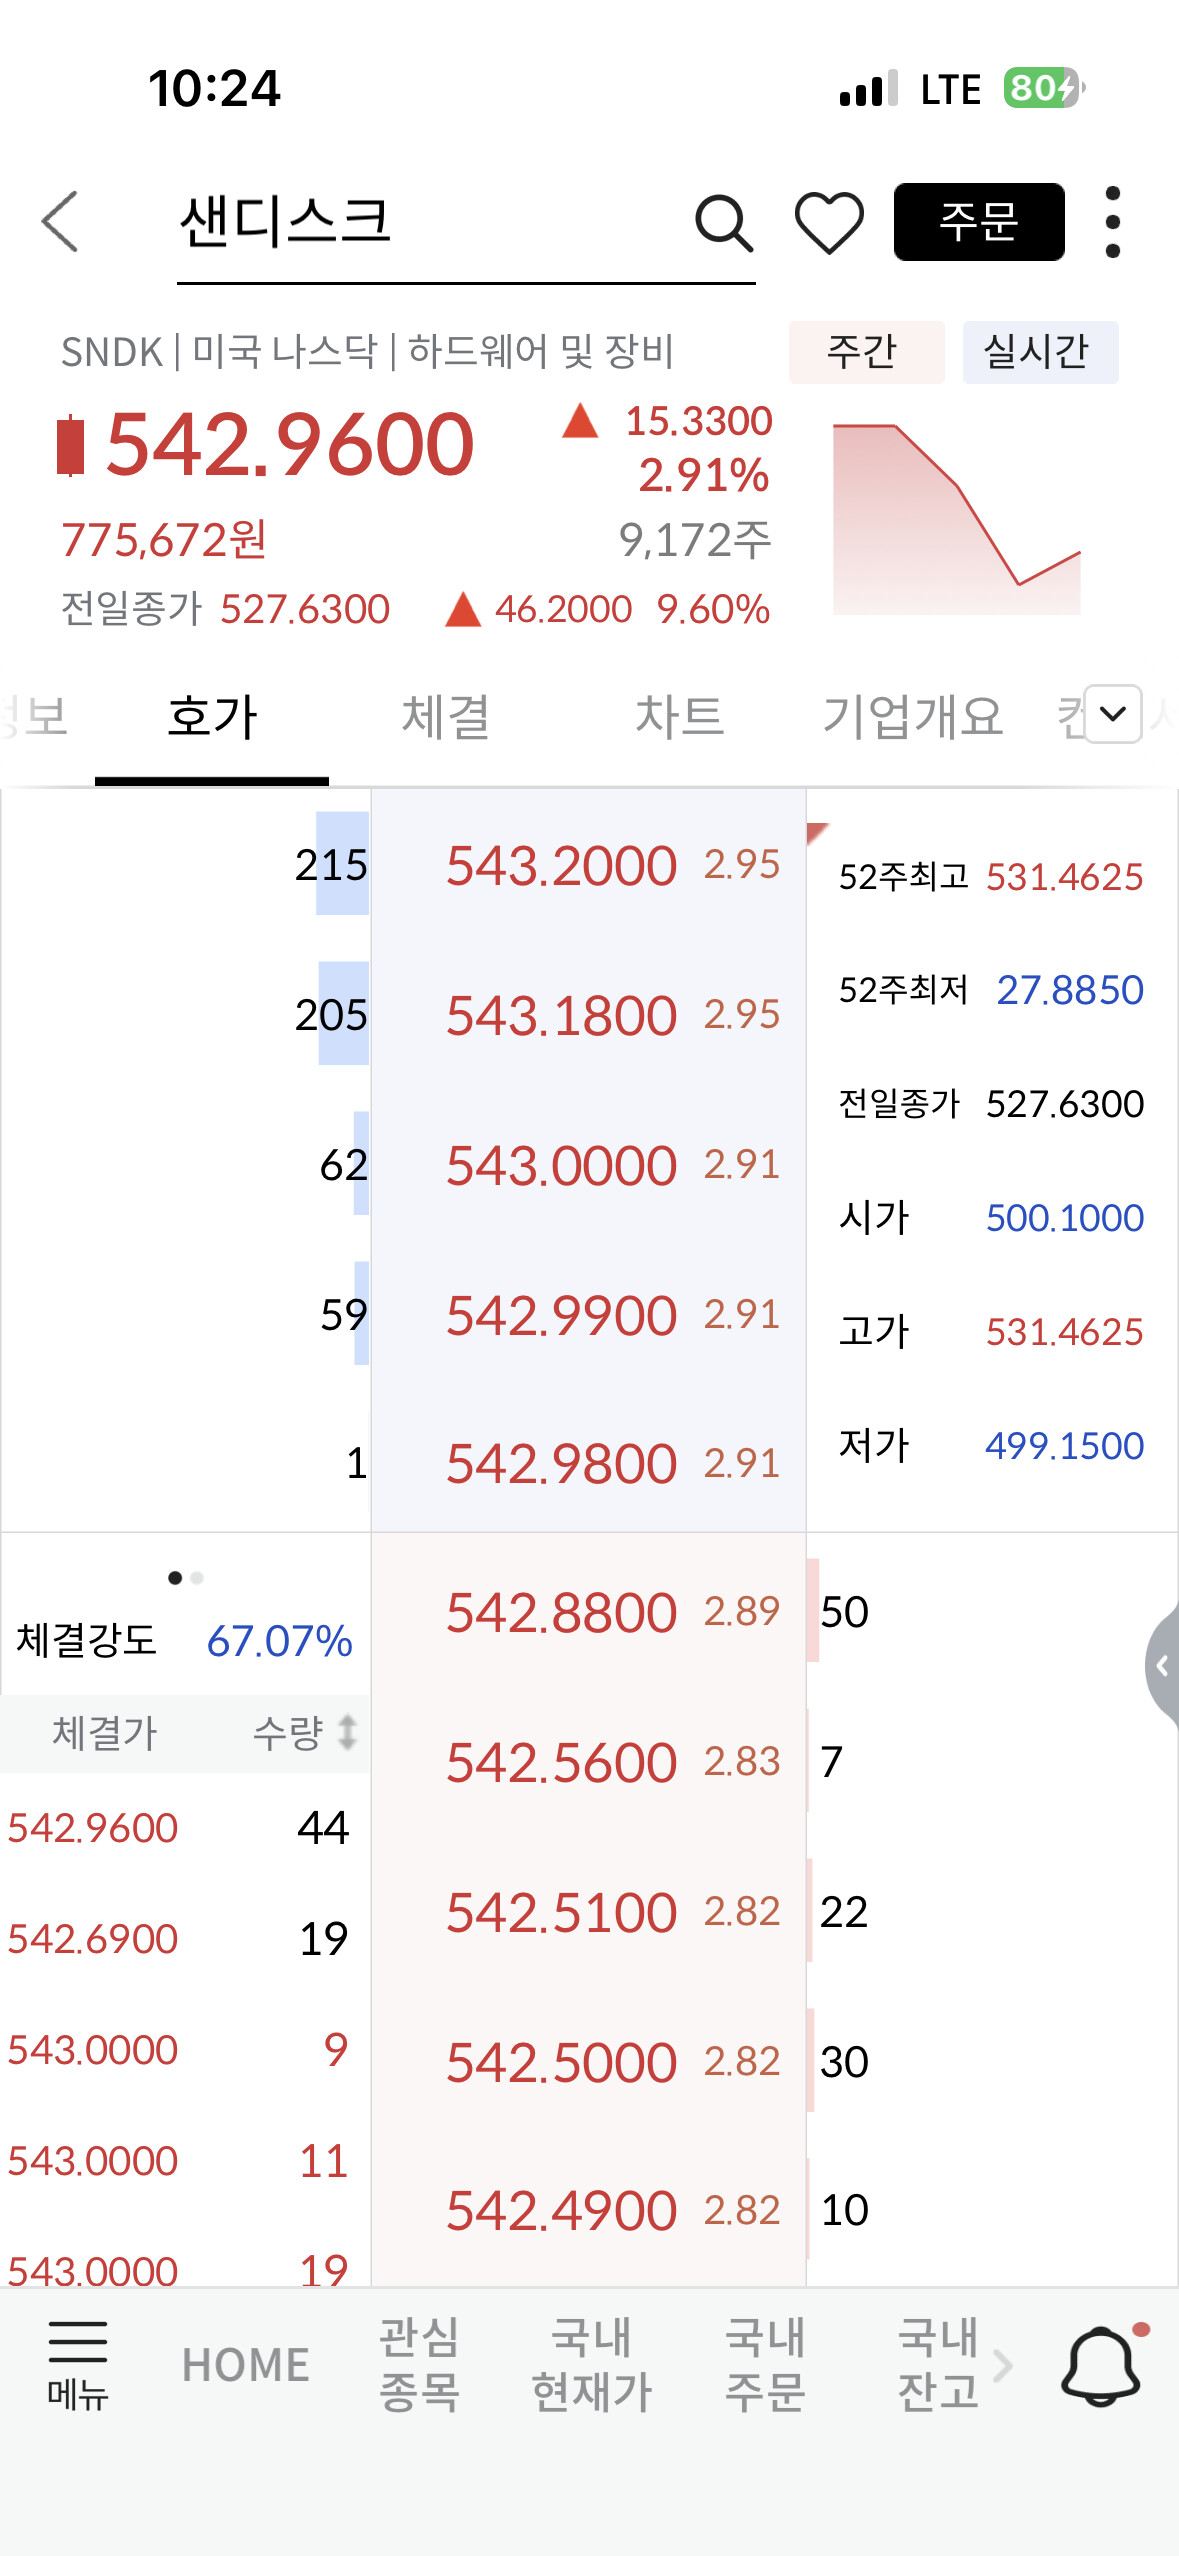Switch price mode to 실시간

[1040, 352]
